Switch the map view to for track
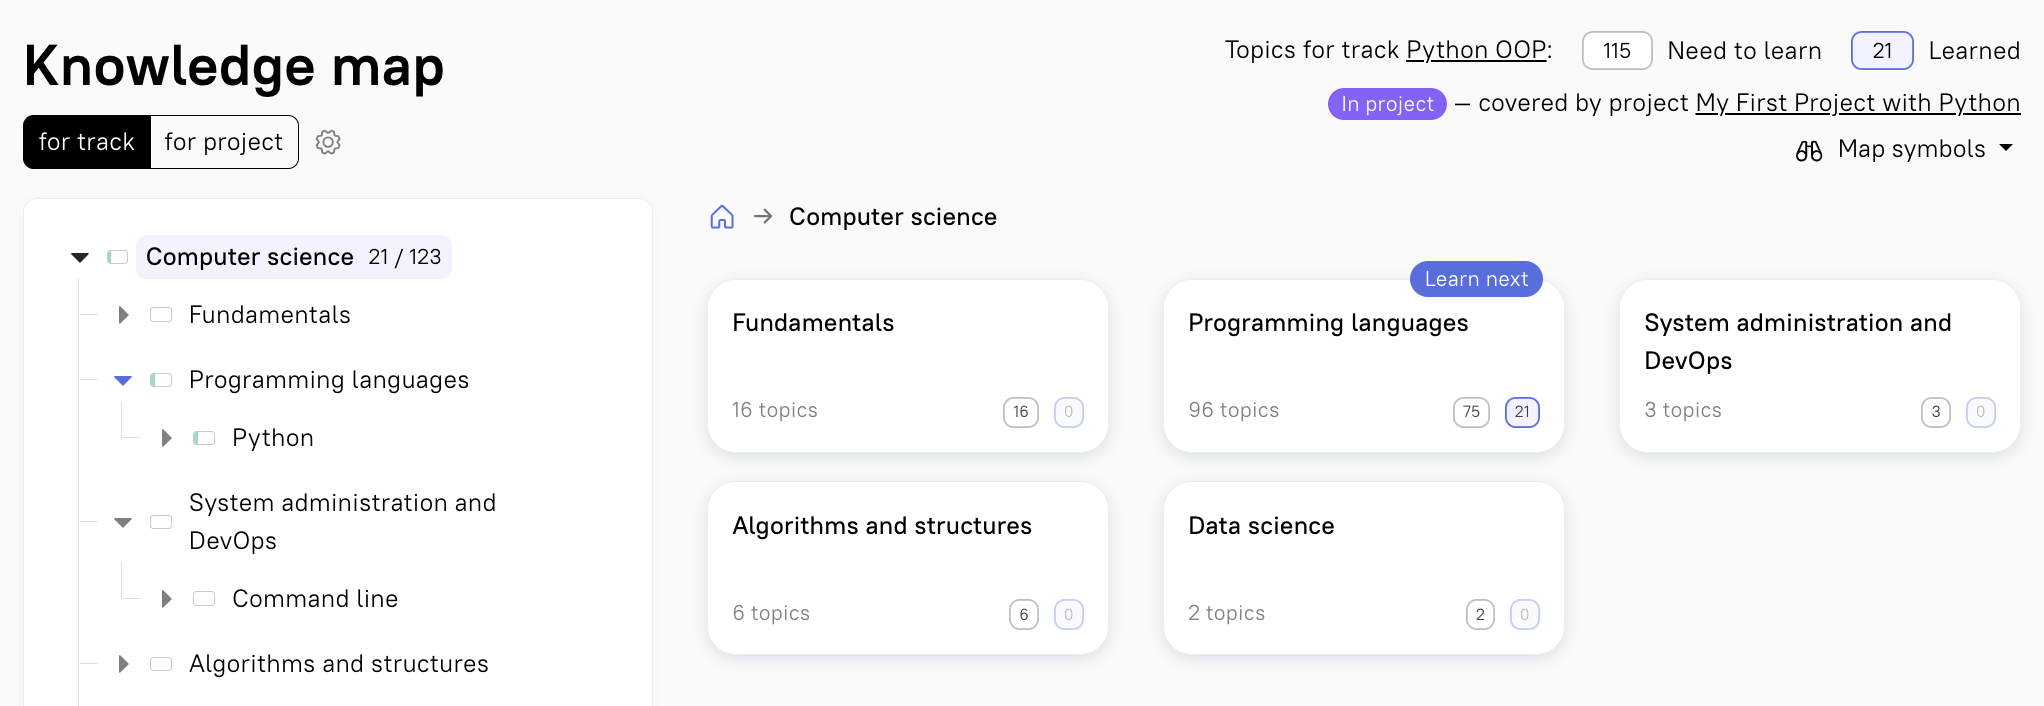 click(87, 142)
